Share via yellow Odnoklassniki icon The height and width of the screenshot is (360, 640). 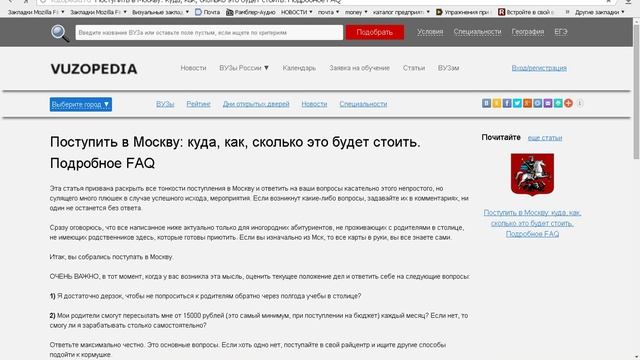pyautogui.click(x=497, y=103)
